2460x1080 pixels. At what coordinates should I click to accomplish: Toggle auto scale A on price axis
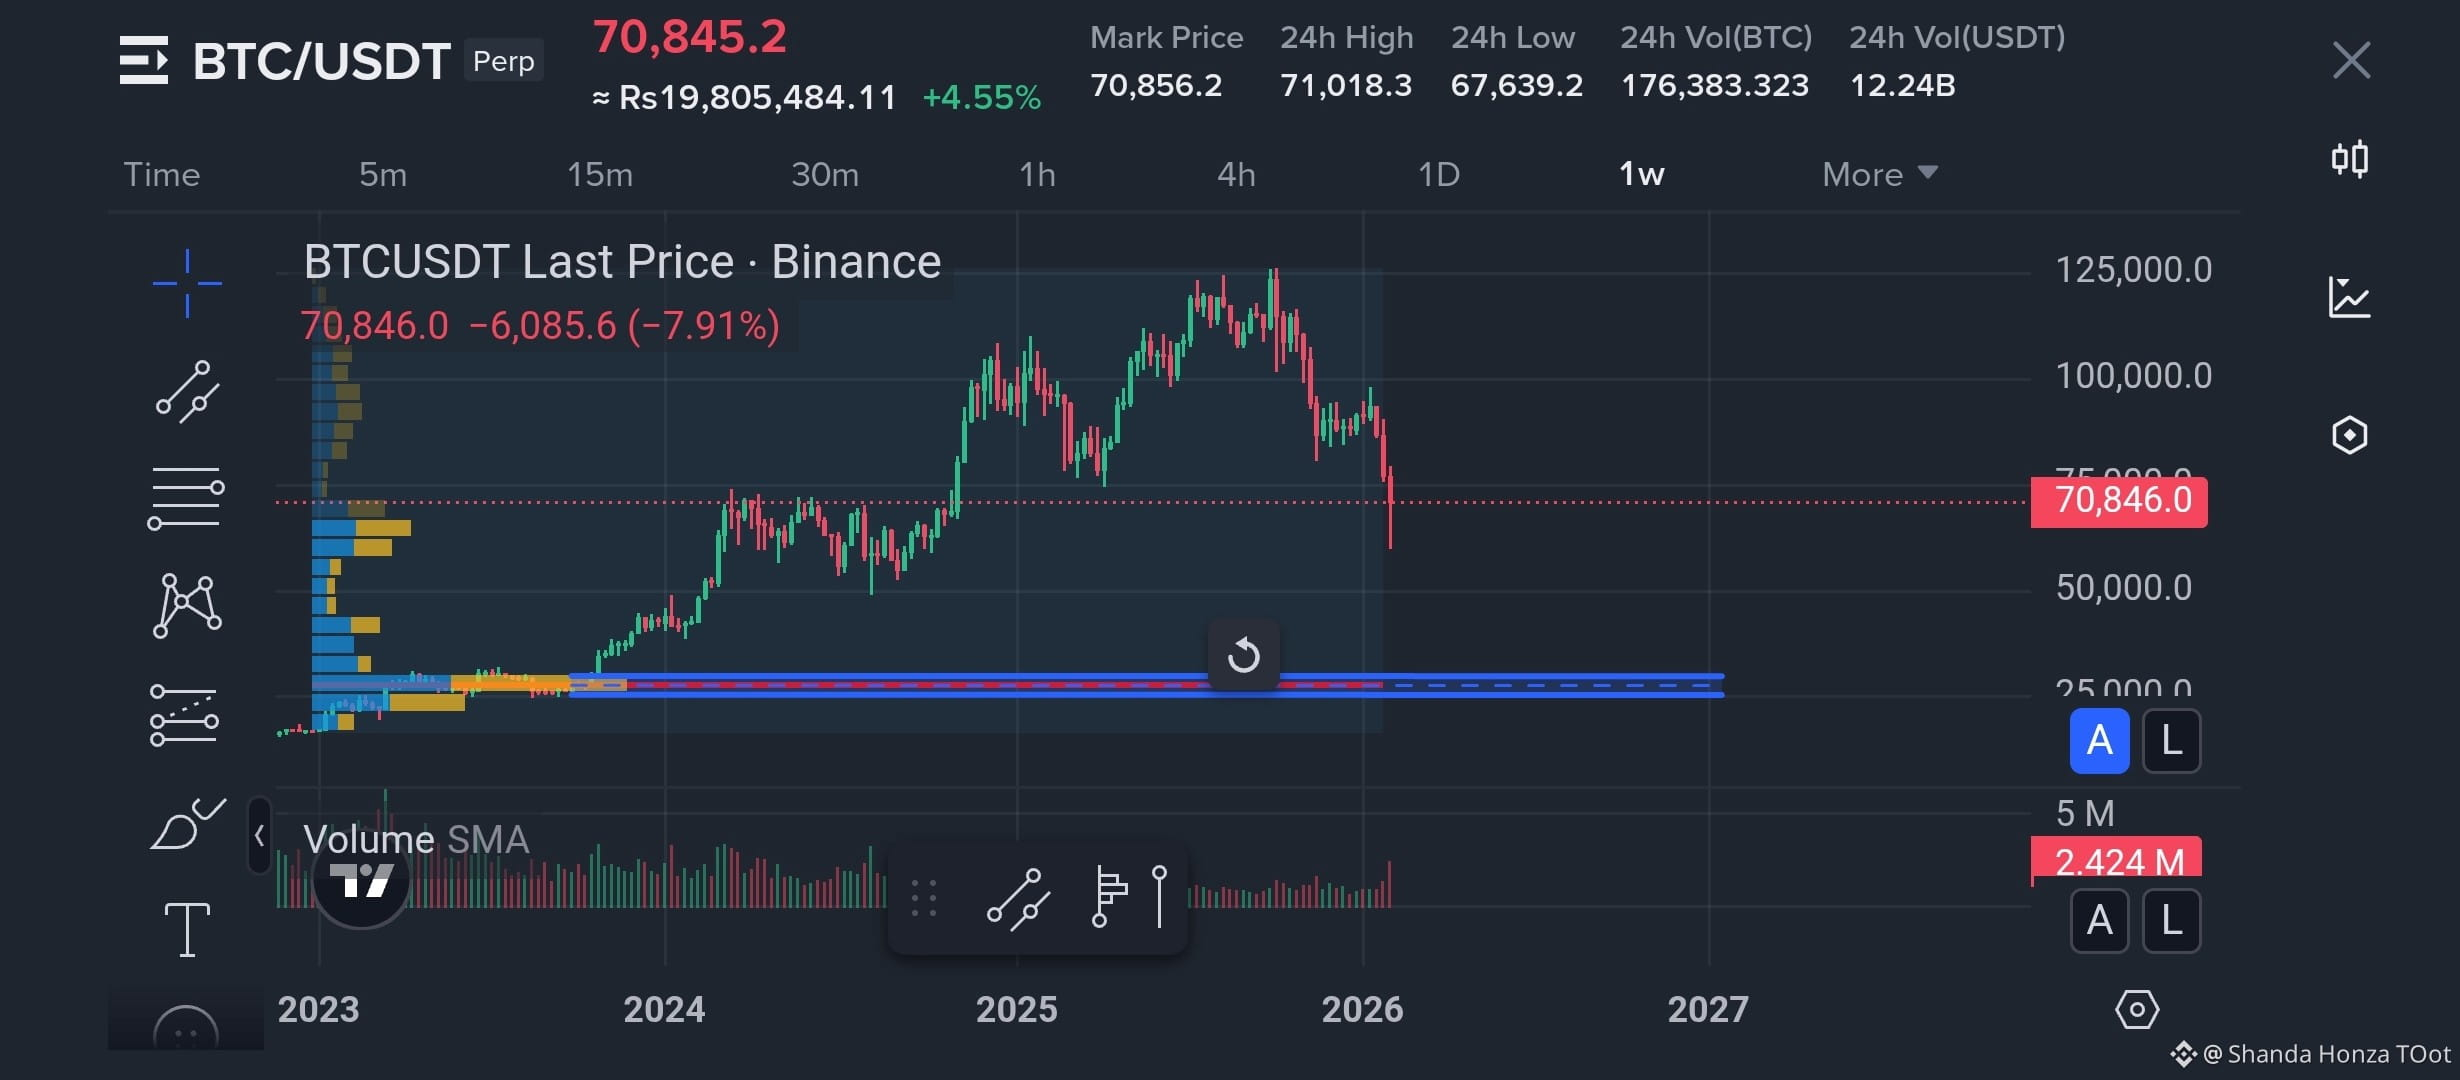(2100, 741)
